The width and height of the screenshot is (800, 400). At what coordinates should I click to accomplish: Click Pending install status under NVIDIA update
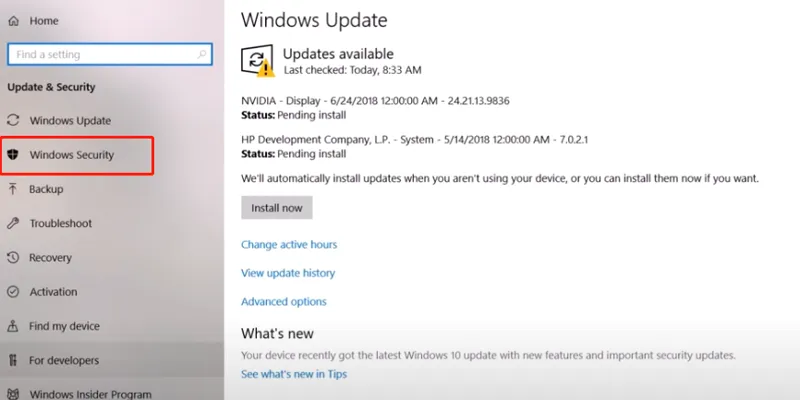[311, 115]
